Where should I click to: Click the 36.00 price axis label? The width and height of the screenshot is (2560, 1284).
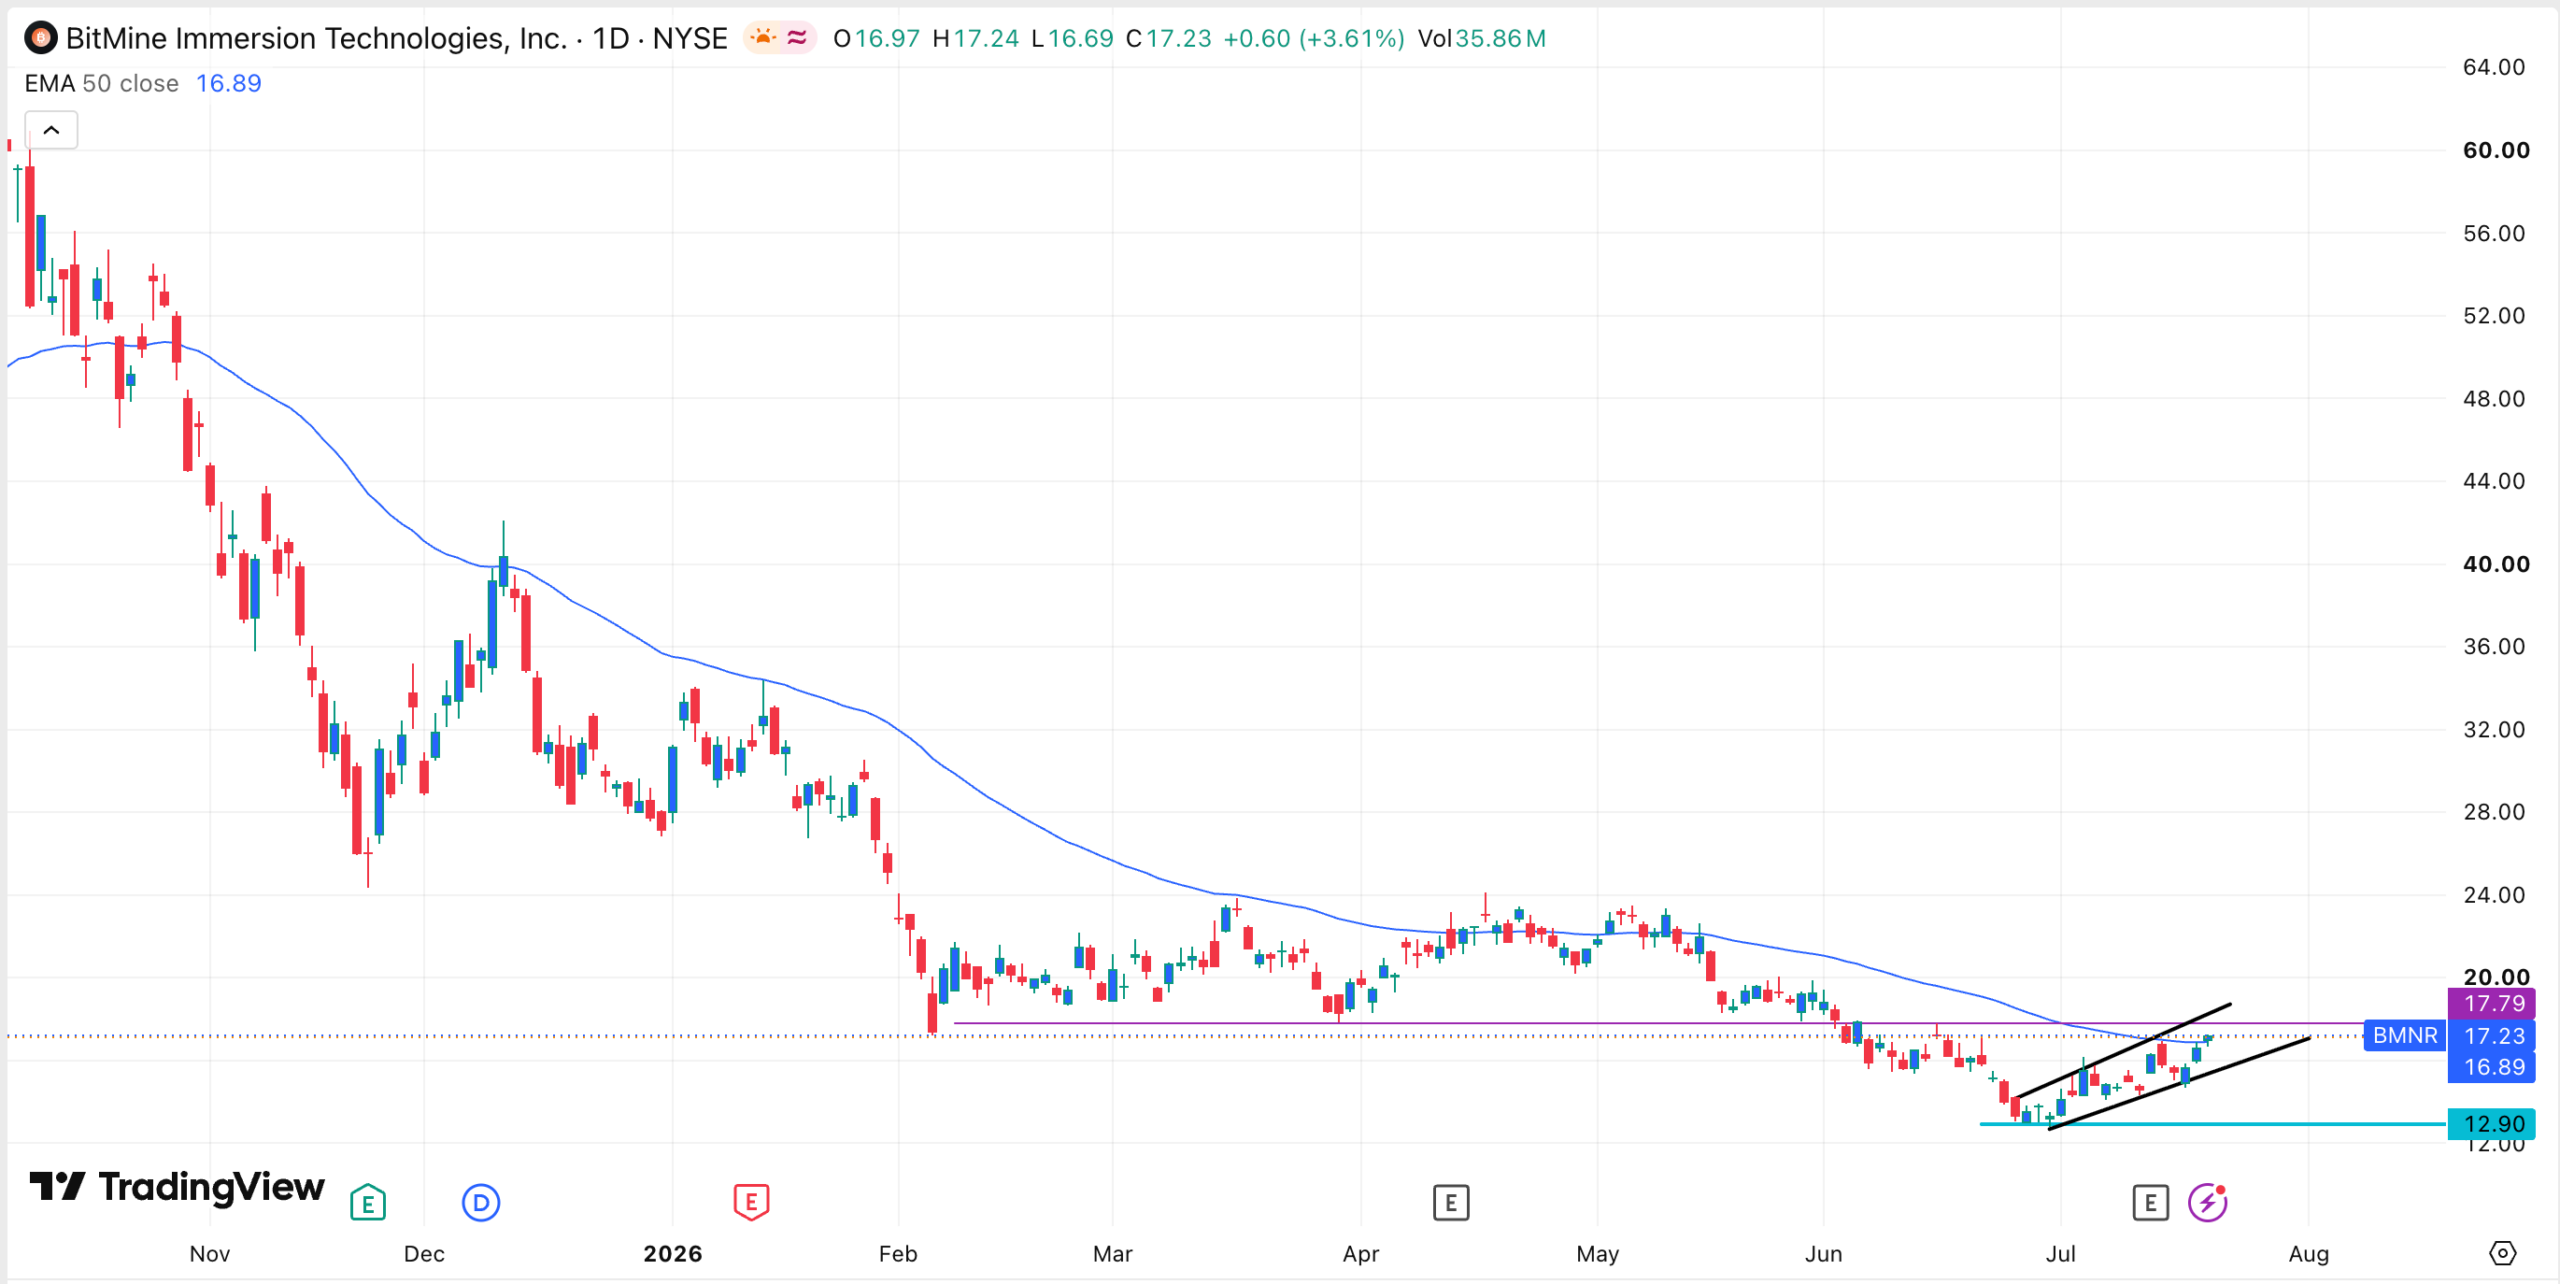(x=2494, y=646)
